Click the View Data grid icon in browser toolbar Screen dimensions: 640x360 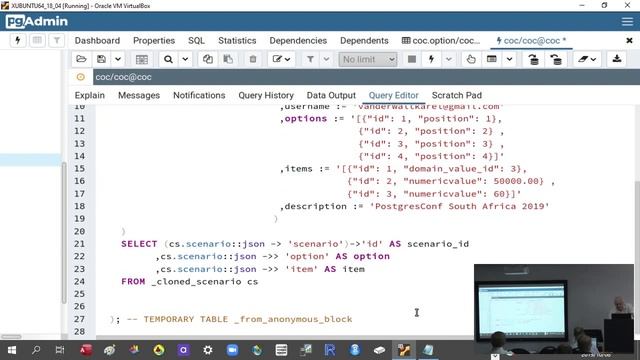pos(37,40)
